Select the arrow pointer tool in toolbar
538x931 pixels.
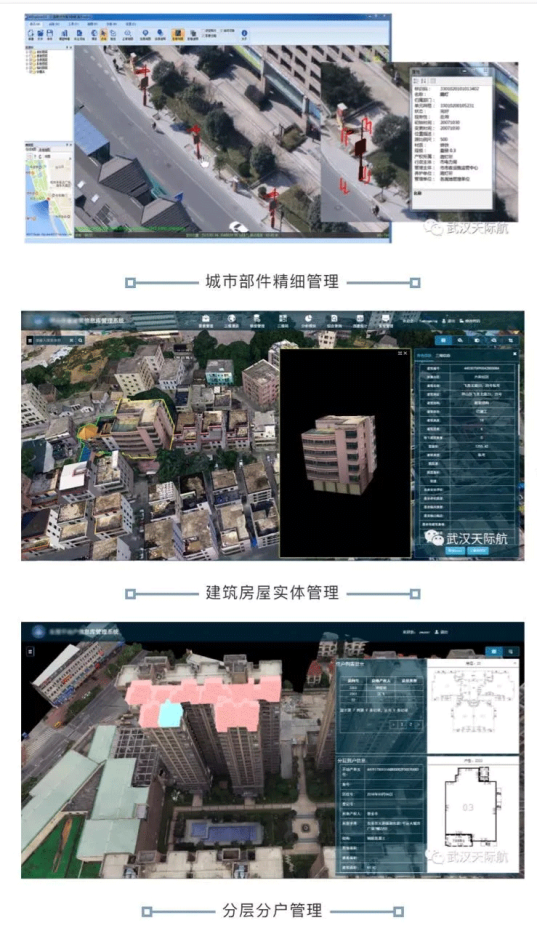click(x=104, y=33)
